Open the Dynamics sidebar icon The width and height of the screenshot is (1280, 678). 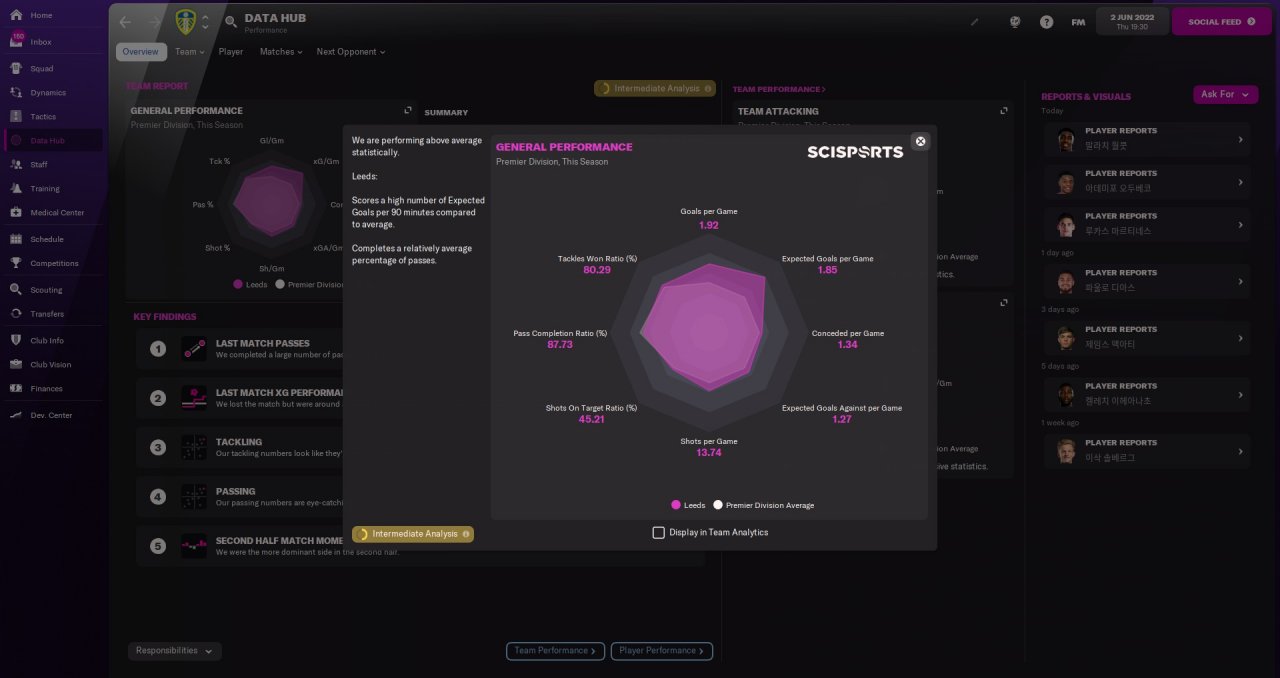point(16,93)
